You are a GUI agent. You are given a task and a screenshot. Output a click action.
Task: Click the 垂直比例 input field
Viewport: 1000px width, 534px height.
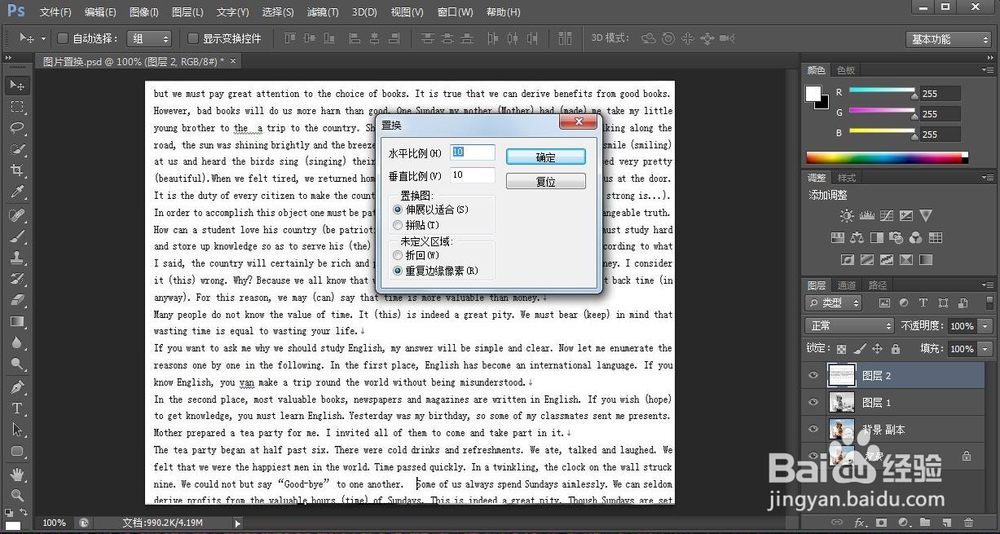pyautogui.click(x=473, y=175)
